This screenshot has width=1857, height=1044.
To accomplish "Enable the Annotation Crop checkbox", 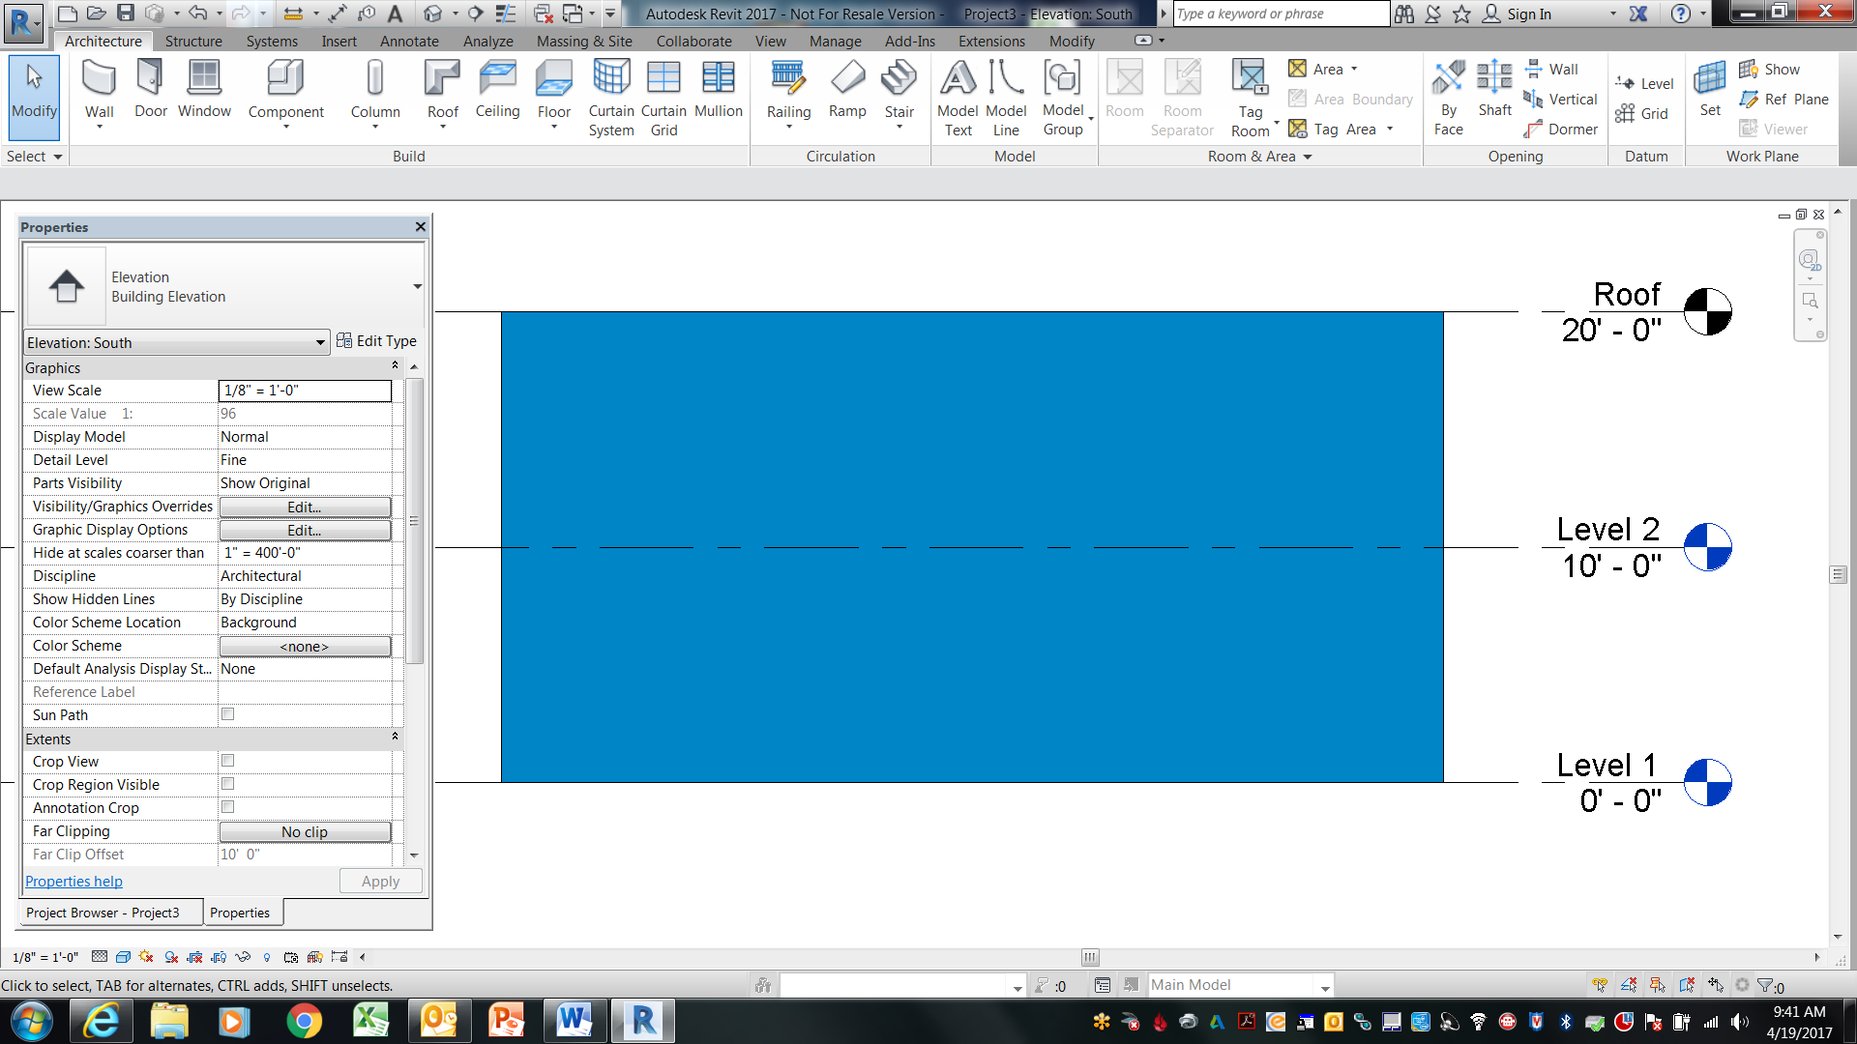I will click(x=227, y=806).
